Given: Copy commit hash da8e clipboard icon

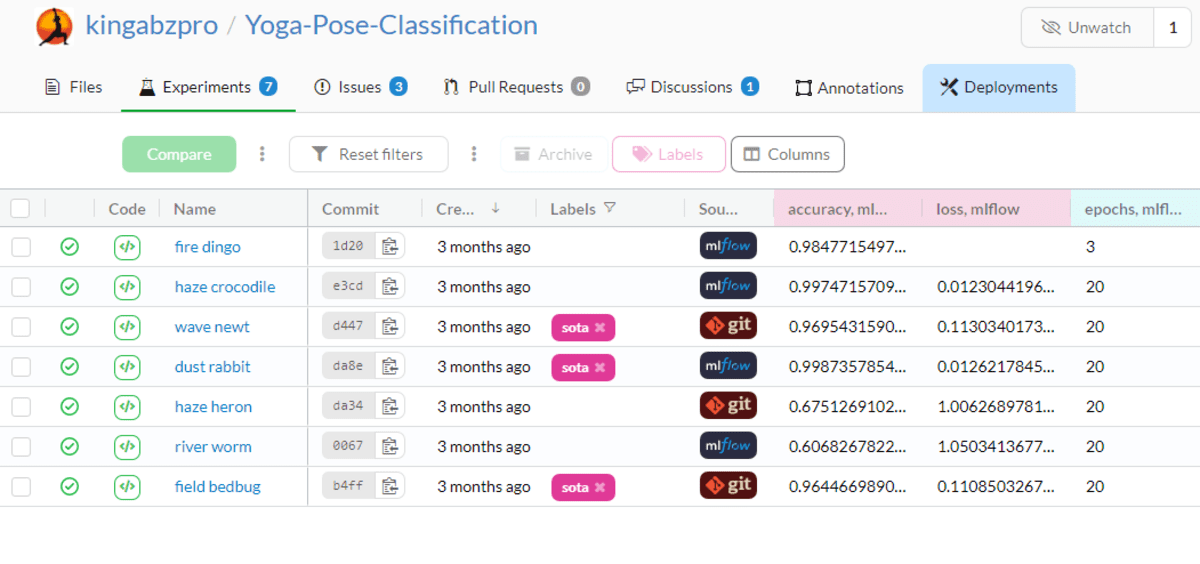Looking at the screenshot, I should click(390, 366).
